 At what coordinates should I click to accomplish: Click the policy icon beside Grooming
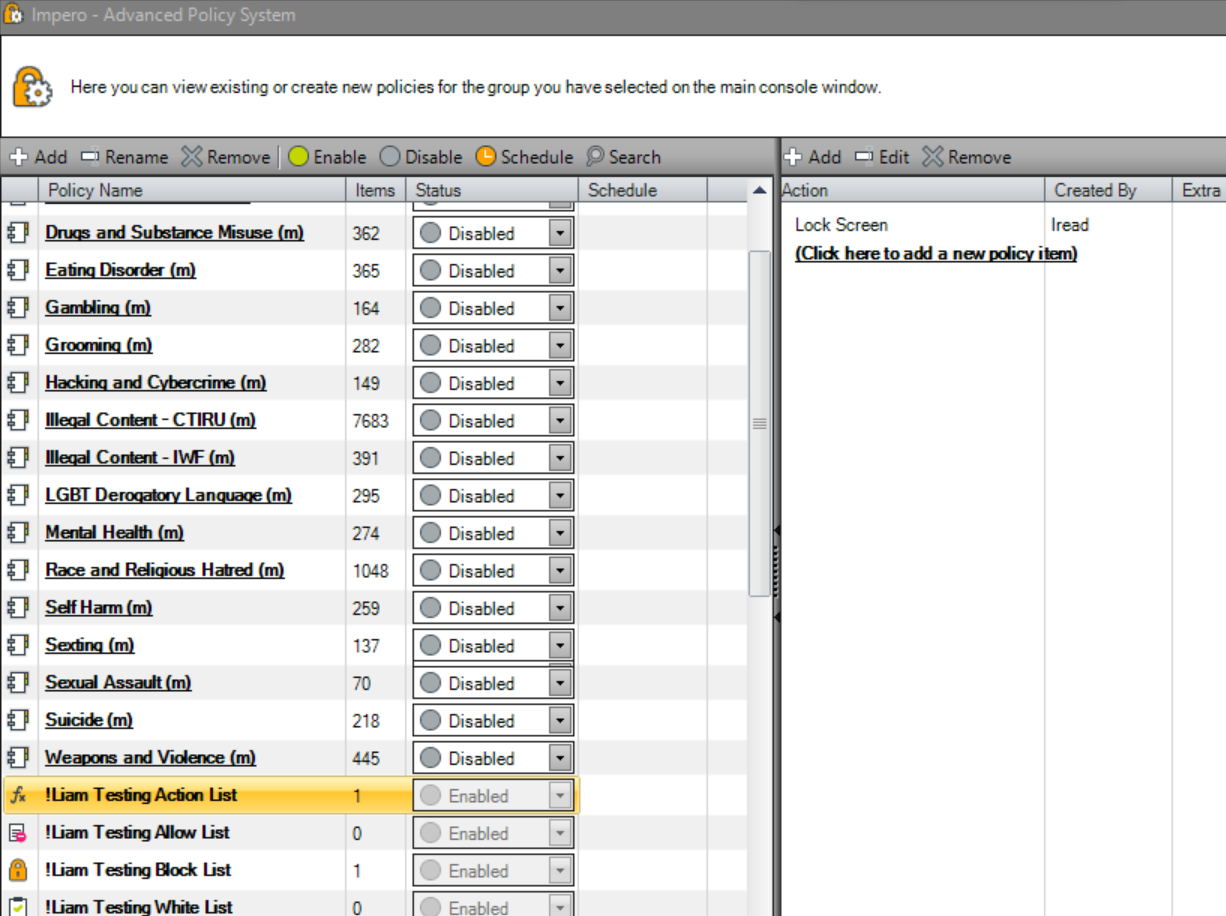coord(18,345)
